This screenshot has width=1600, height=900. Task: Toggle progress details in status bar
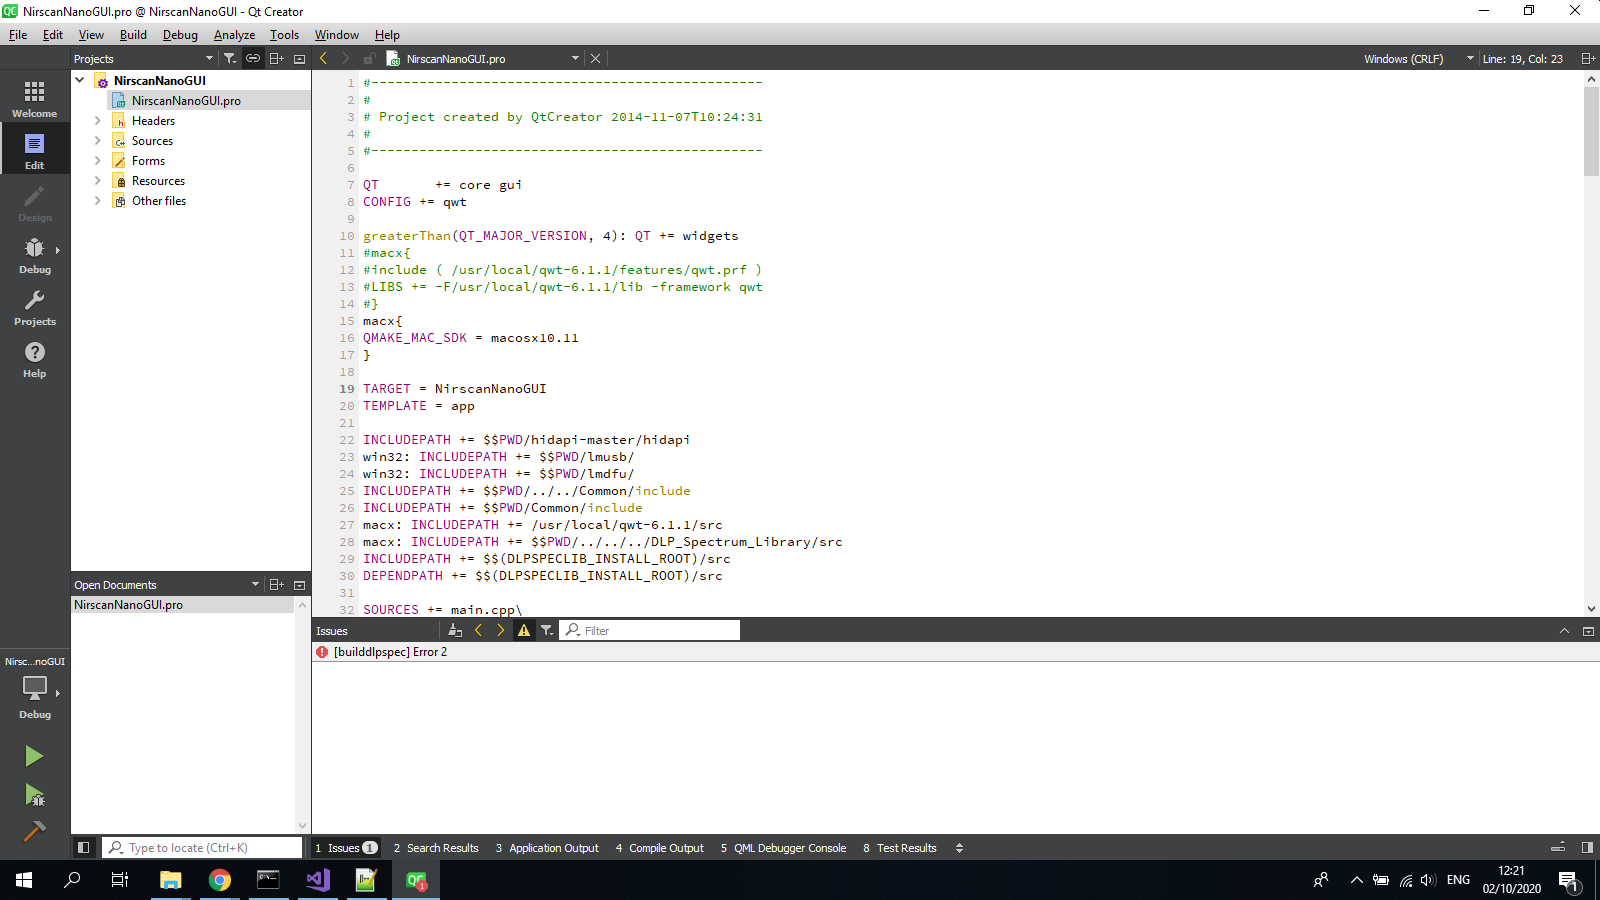1558,847
